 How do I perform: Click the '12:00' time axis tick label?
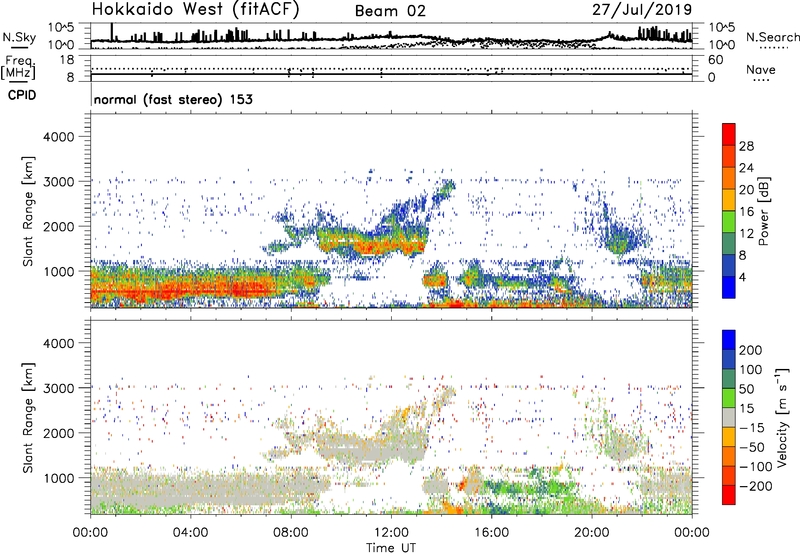(391, 533)
